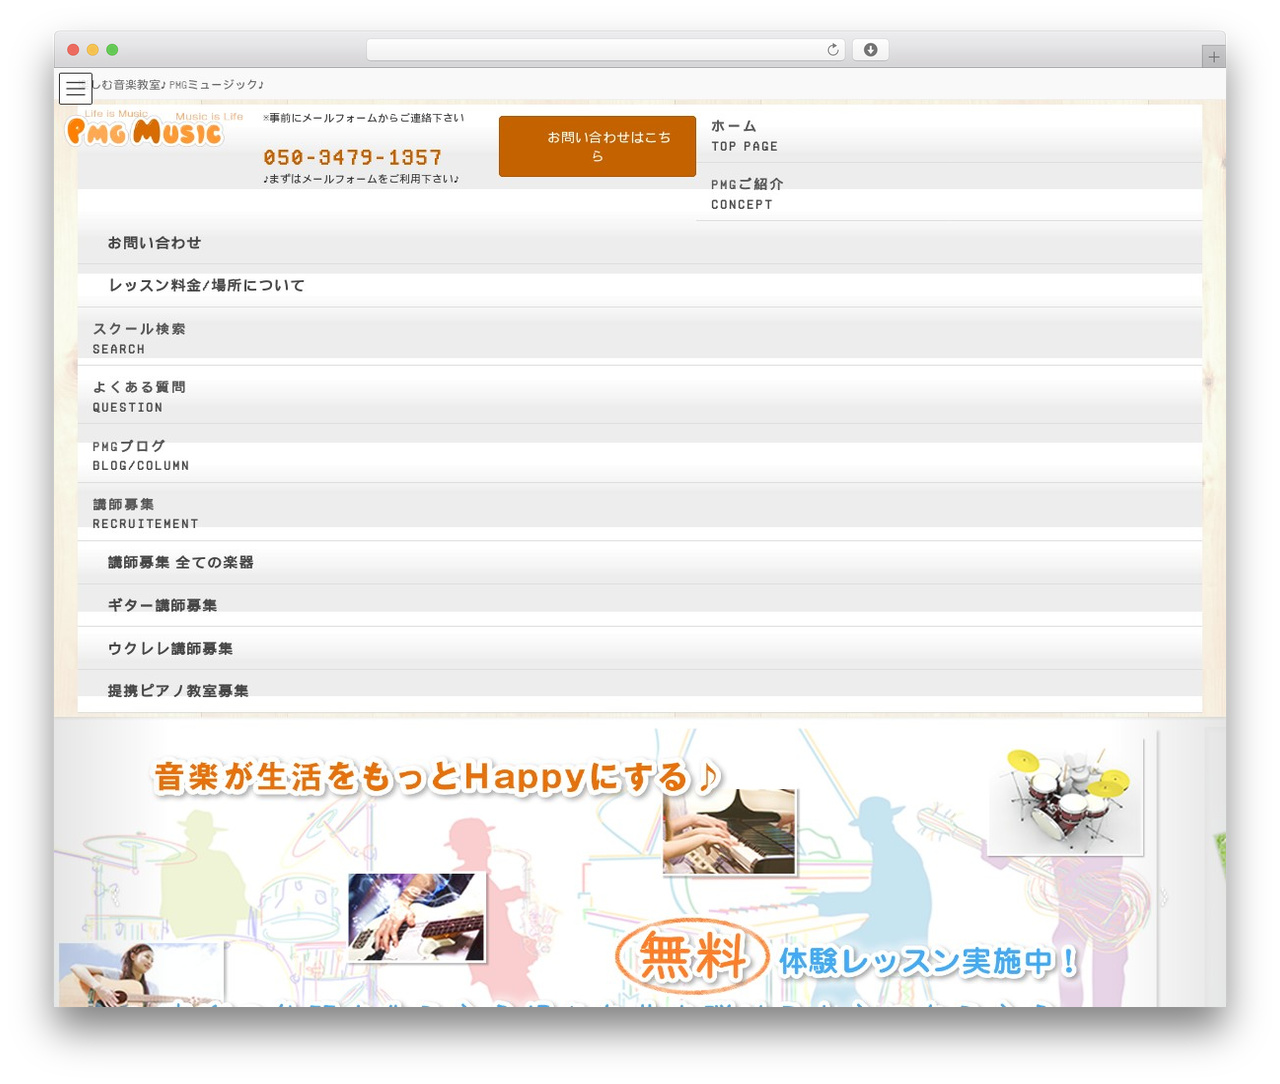This screenshot has height=1084, width=1280.
Task: Click the piano hands thumbnail image
Action: pyautogui.click(x=729, y=832)
